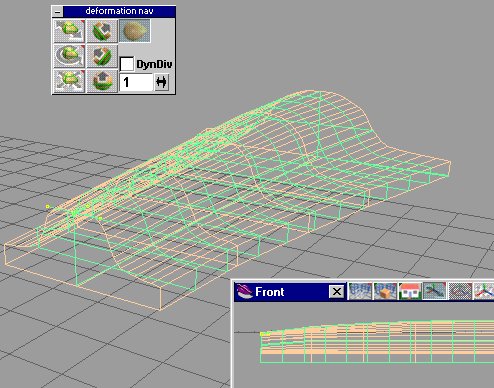Click the double-arrow spinner beside the value field
Image resolution: width=494 pixels, height=388 pixels.
[x=161, y=82]
